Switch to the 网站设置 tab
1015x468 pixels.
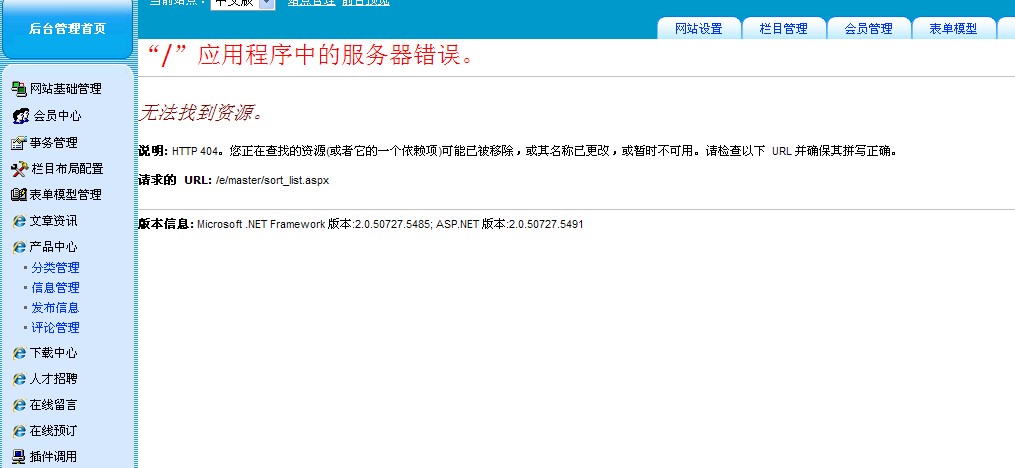coord(698,29)
